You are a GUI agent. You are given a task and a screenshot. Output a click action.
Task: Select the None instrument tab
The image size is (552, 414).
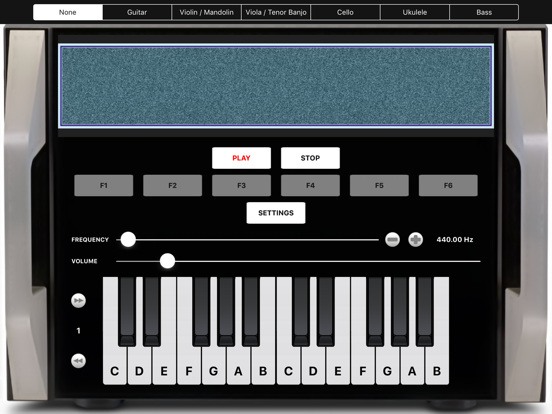(68, 12)
